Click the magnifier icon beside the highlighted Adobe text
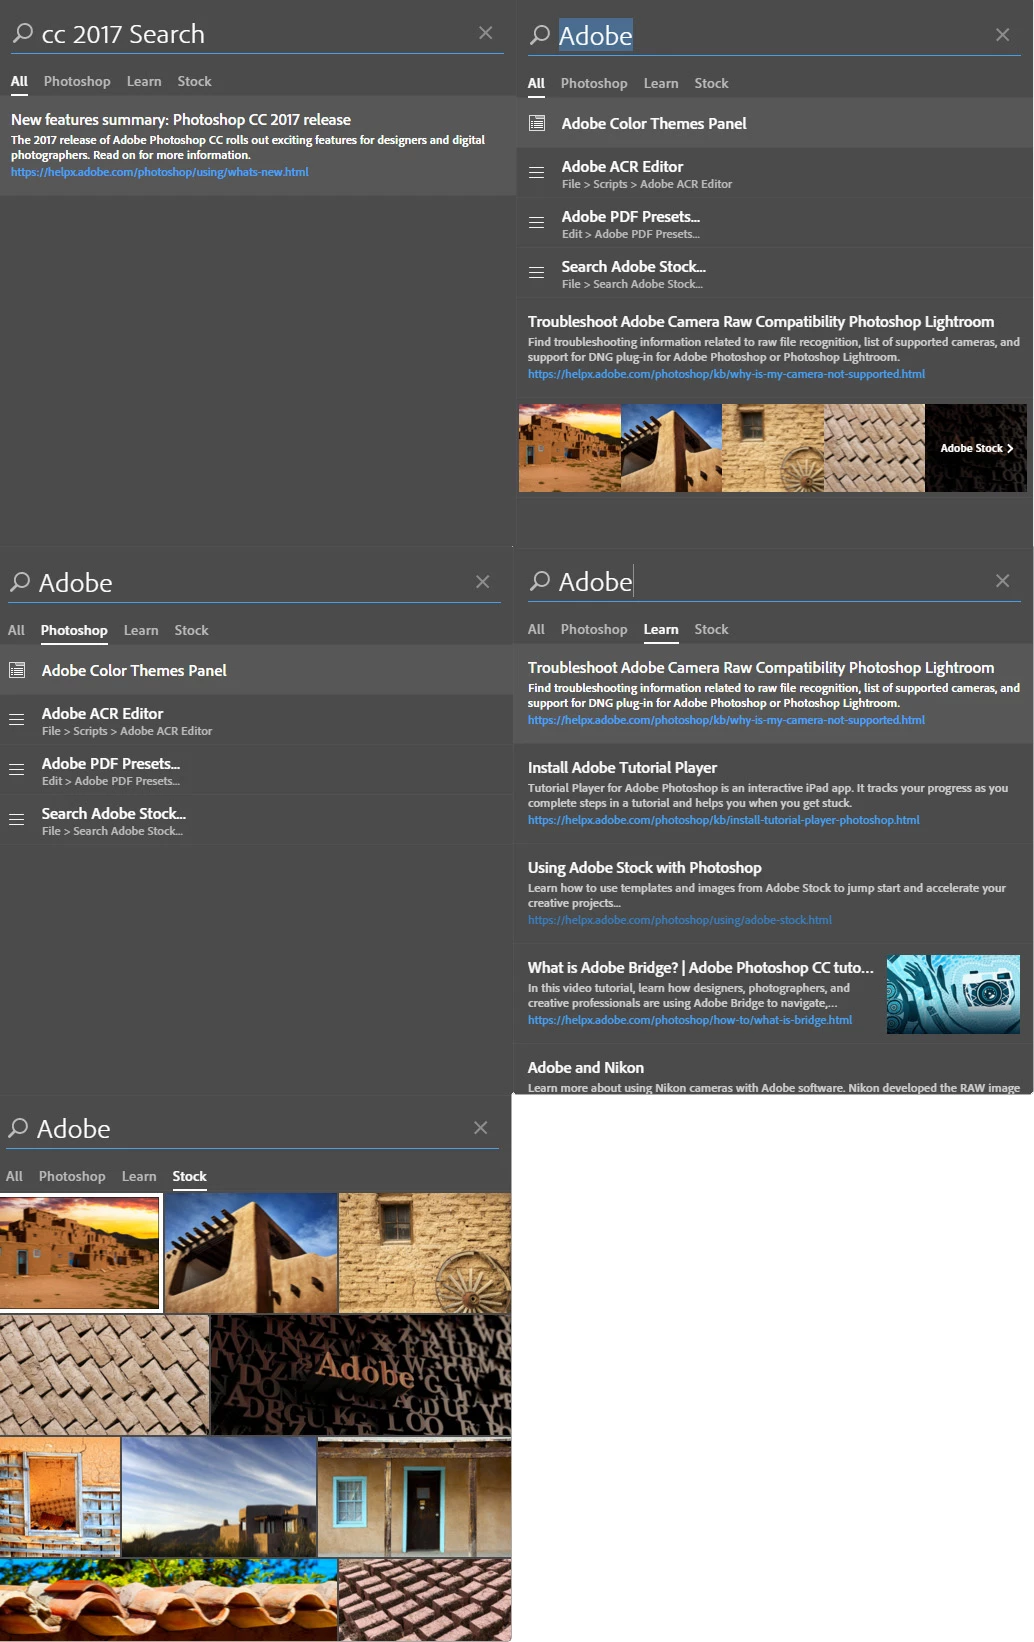 [x=540, y=35]
